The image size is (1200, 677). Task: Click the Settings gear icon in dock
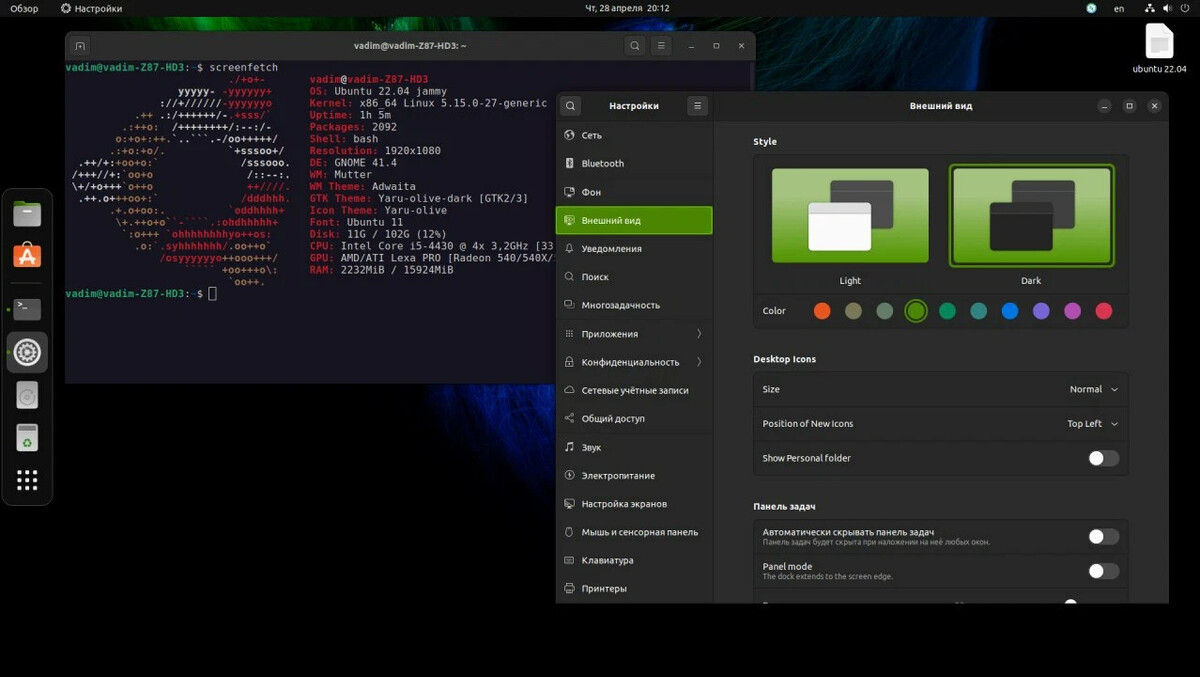[x=27, y=352]
